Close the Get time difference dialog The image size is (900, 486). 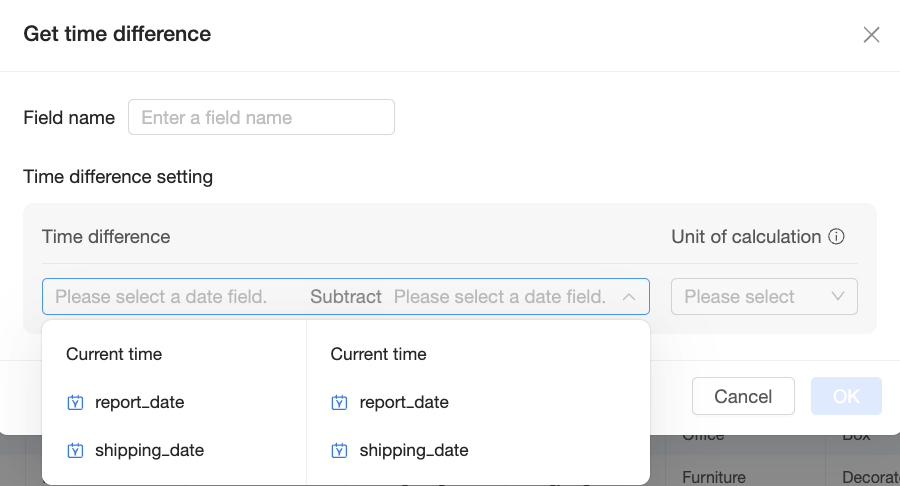[x=871, y=35]
